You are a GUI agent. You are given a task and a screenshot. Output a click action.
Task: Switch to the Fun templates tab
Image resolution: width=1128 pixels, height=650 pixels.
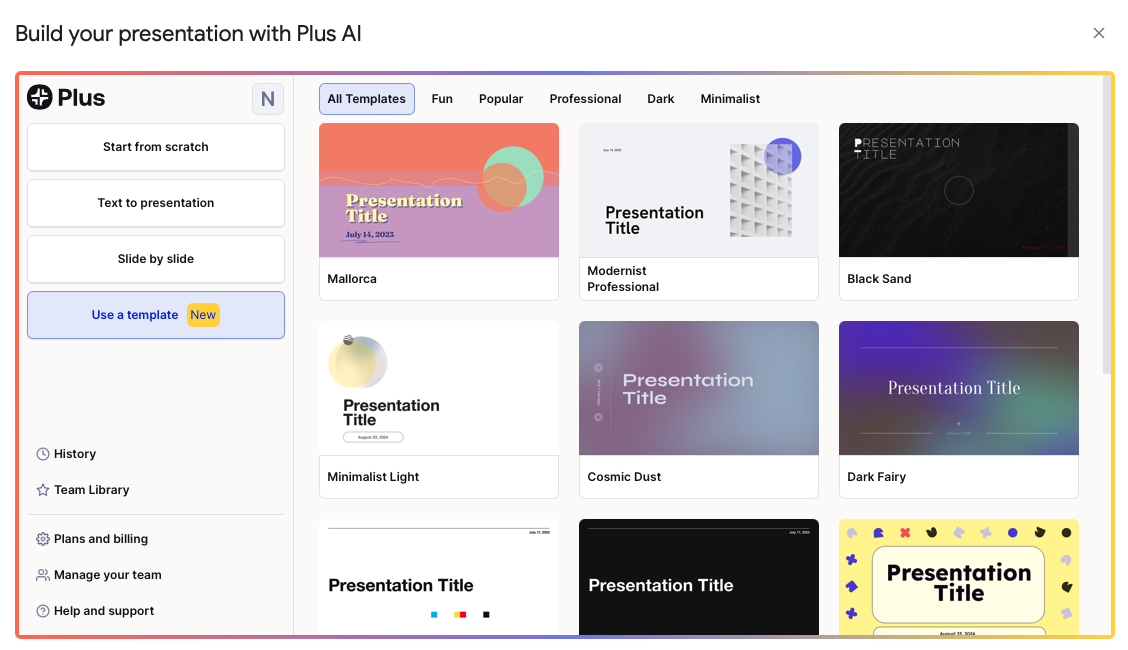click(442, 99)
